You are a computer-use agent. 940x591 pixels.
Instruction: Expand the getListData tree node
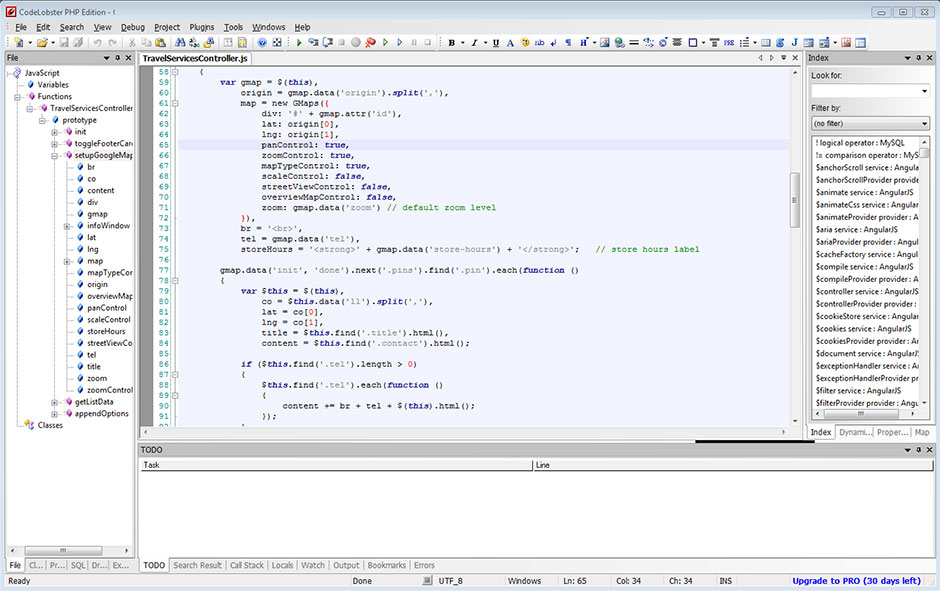click(x=55, y=402)
